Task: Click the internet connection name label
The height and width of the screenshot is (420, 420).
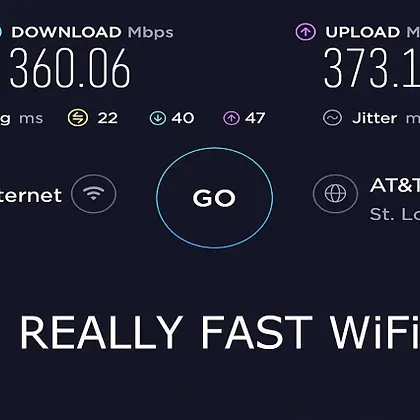Action: pyautogui.click(x=31, y=195)
